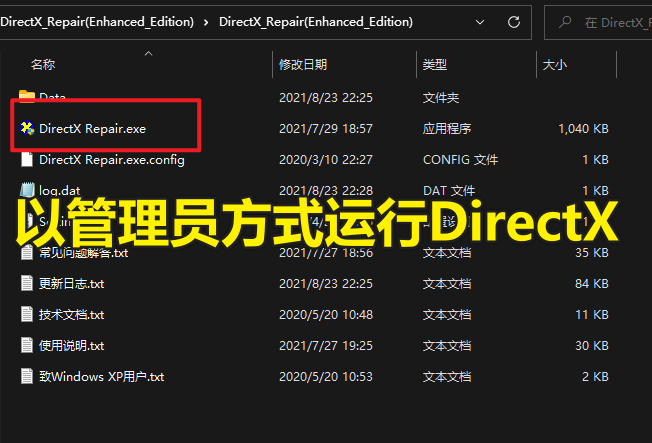Click the 致Windows XP用户.txt document icon
This screenshot has width=652, height=443.
tap(27, 376)
